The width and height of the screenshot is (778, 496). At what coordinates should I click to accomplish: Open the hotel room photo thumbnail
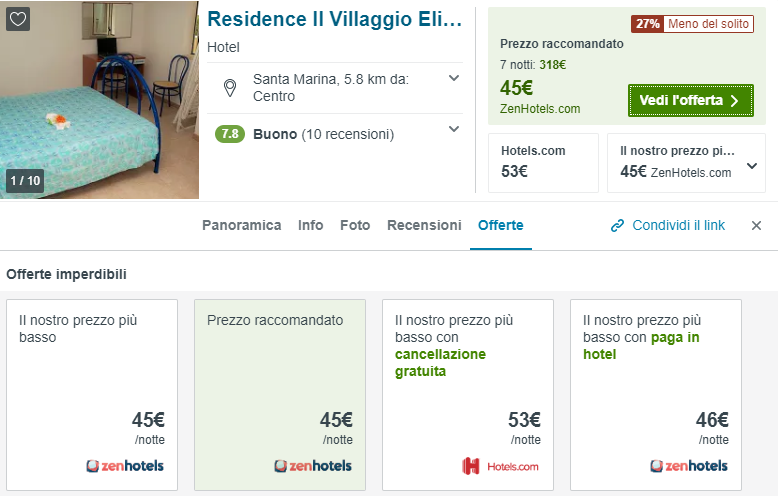pos(100,100)
